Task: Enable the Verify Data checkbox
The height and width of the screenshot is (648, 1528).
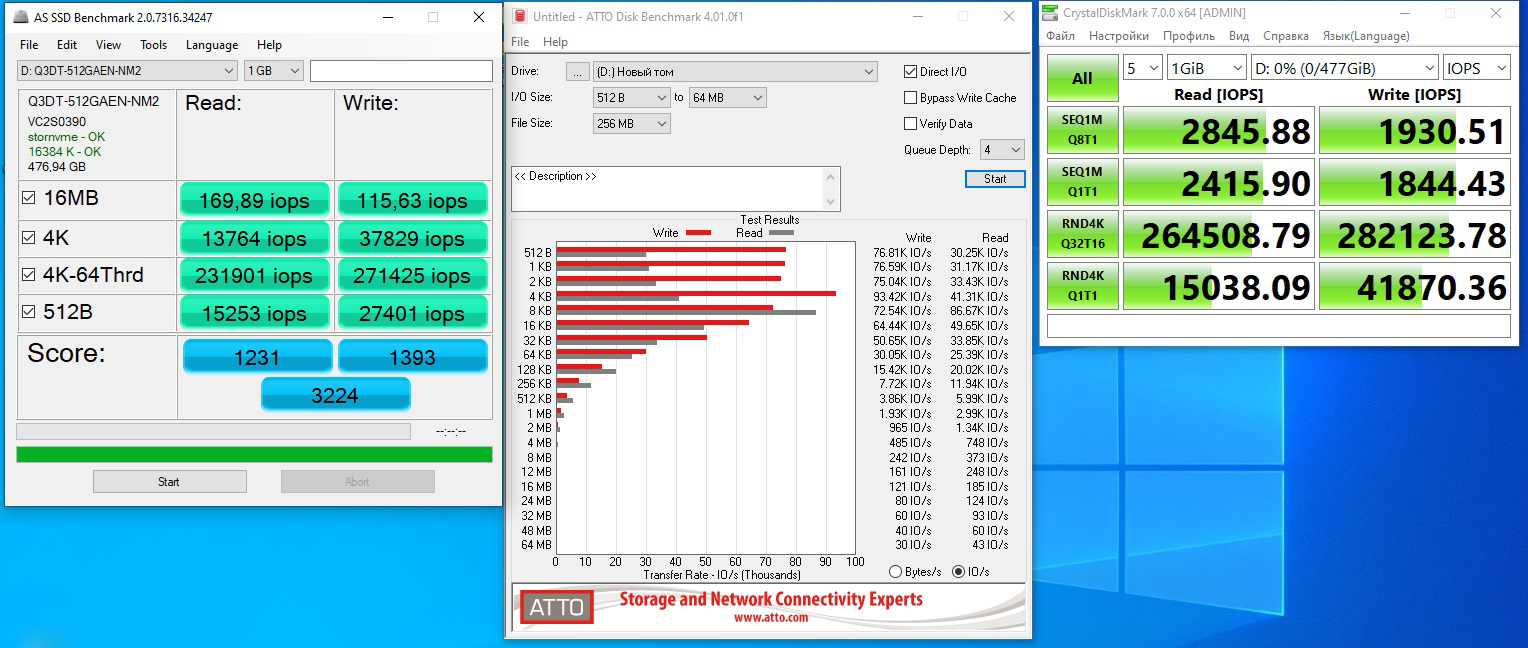Action: 910,124
